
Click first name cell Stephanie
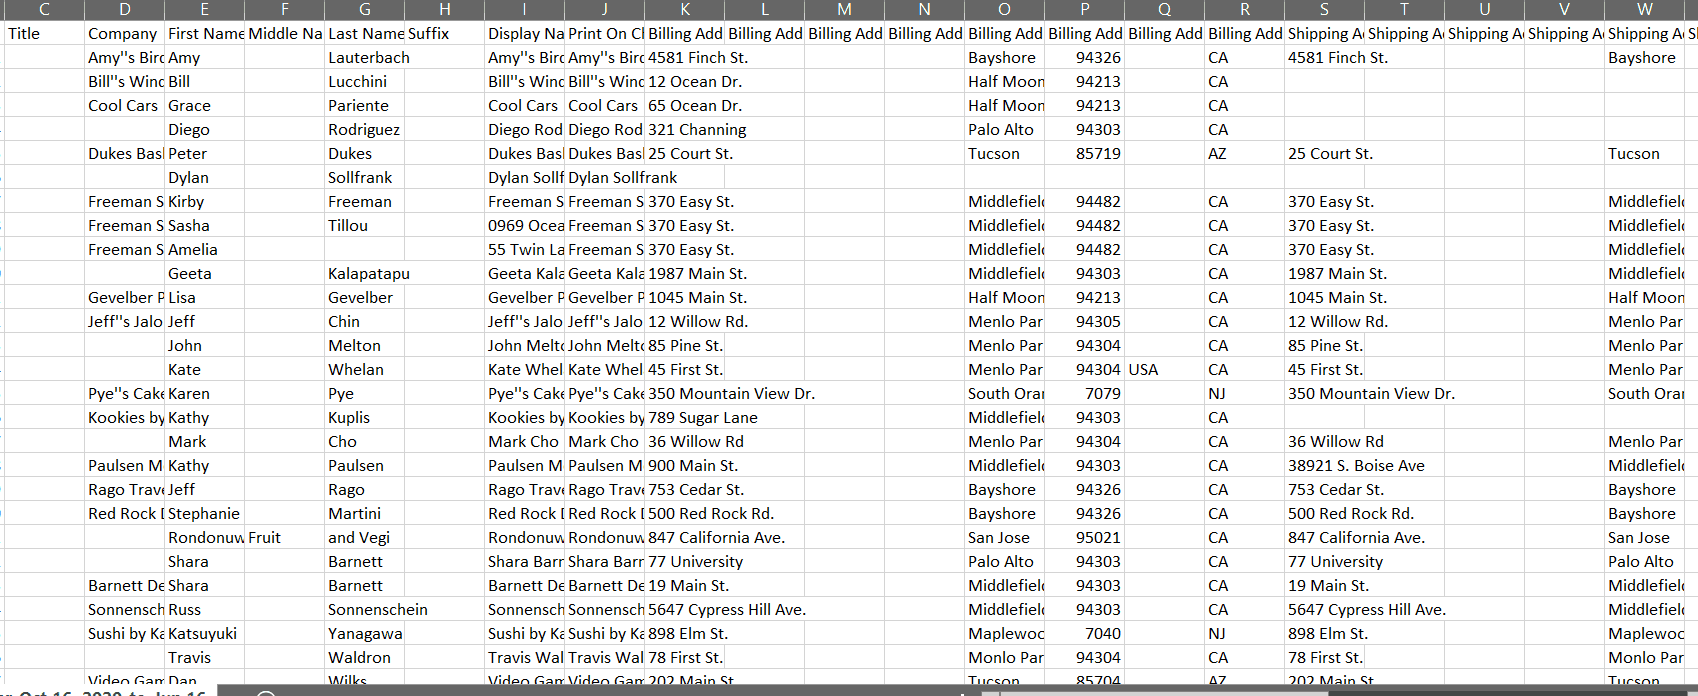205,513
